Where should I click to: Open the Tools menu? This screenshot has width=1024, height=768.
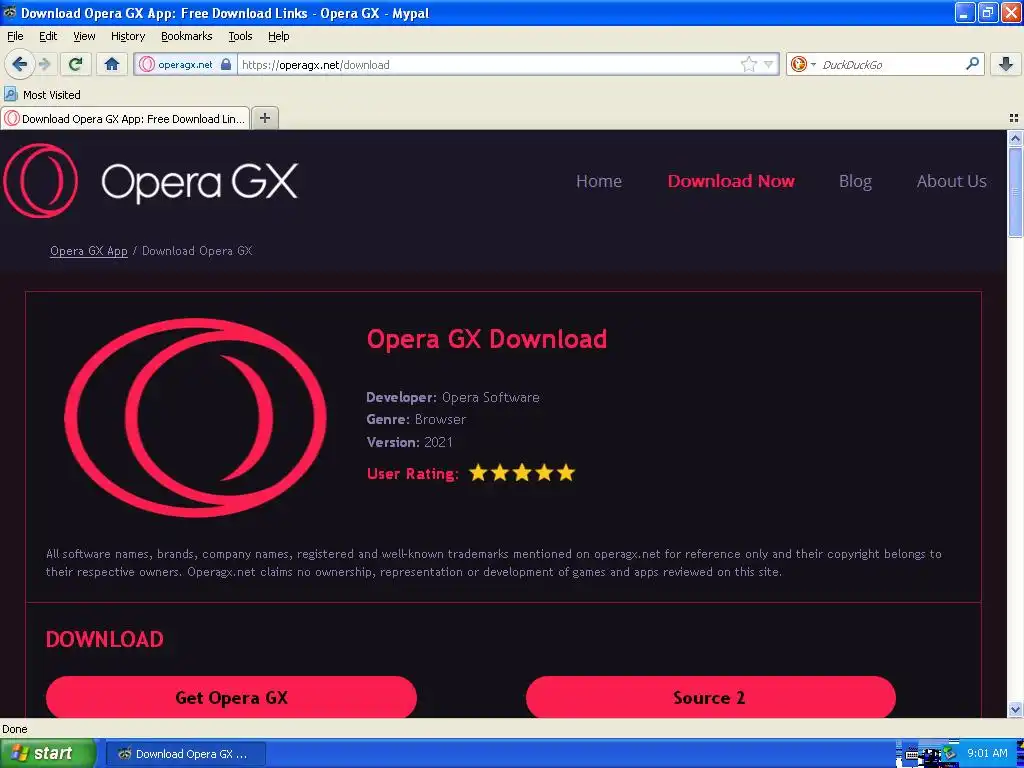(240, 36)
